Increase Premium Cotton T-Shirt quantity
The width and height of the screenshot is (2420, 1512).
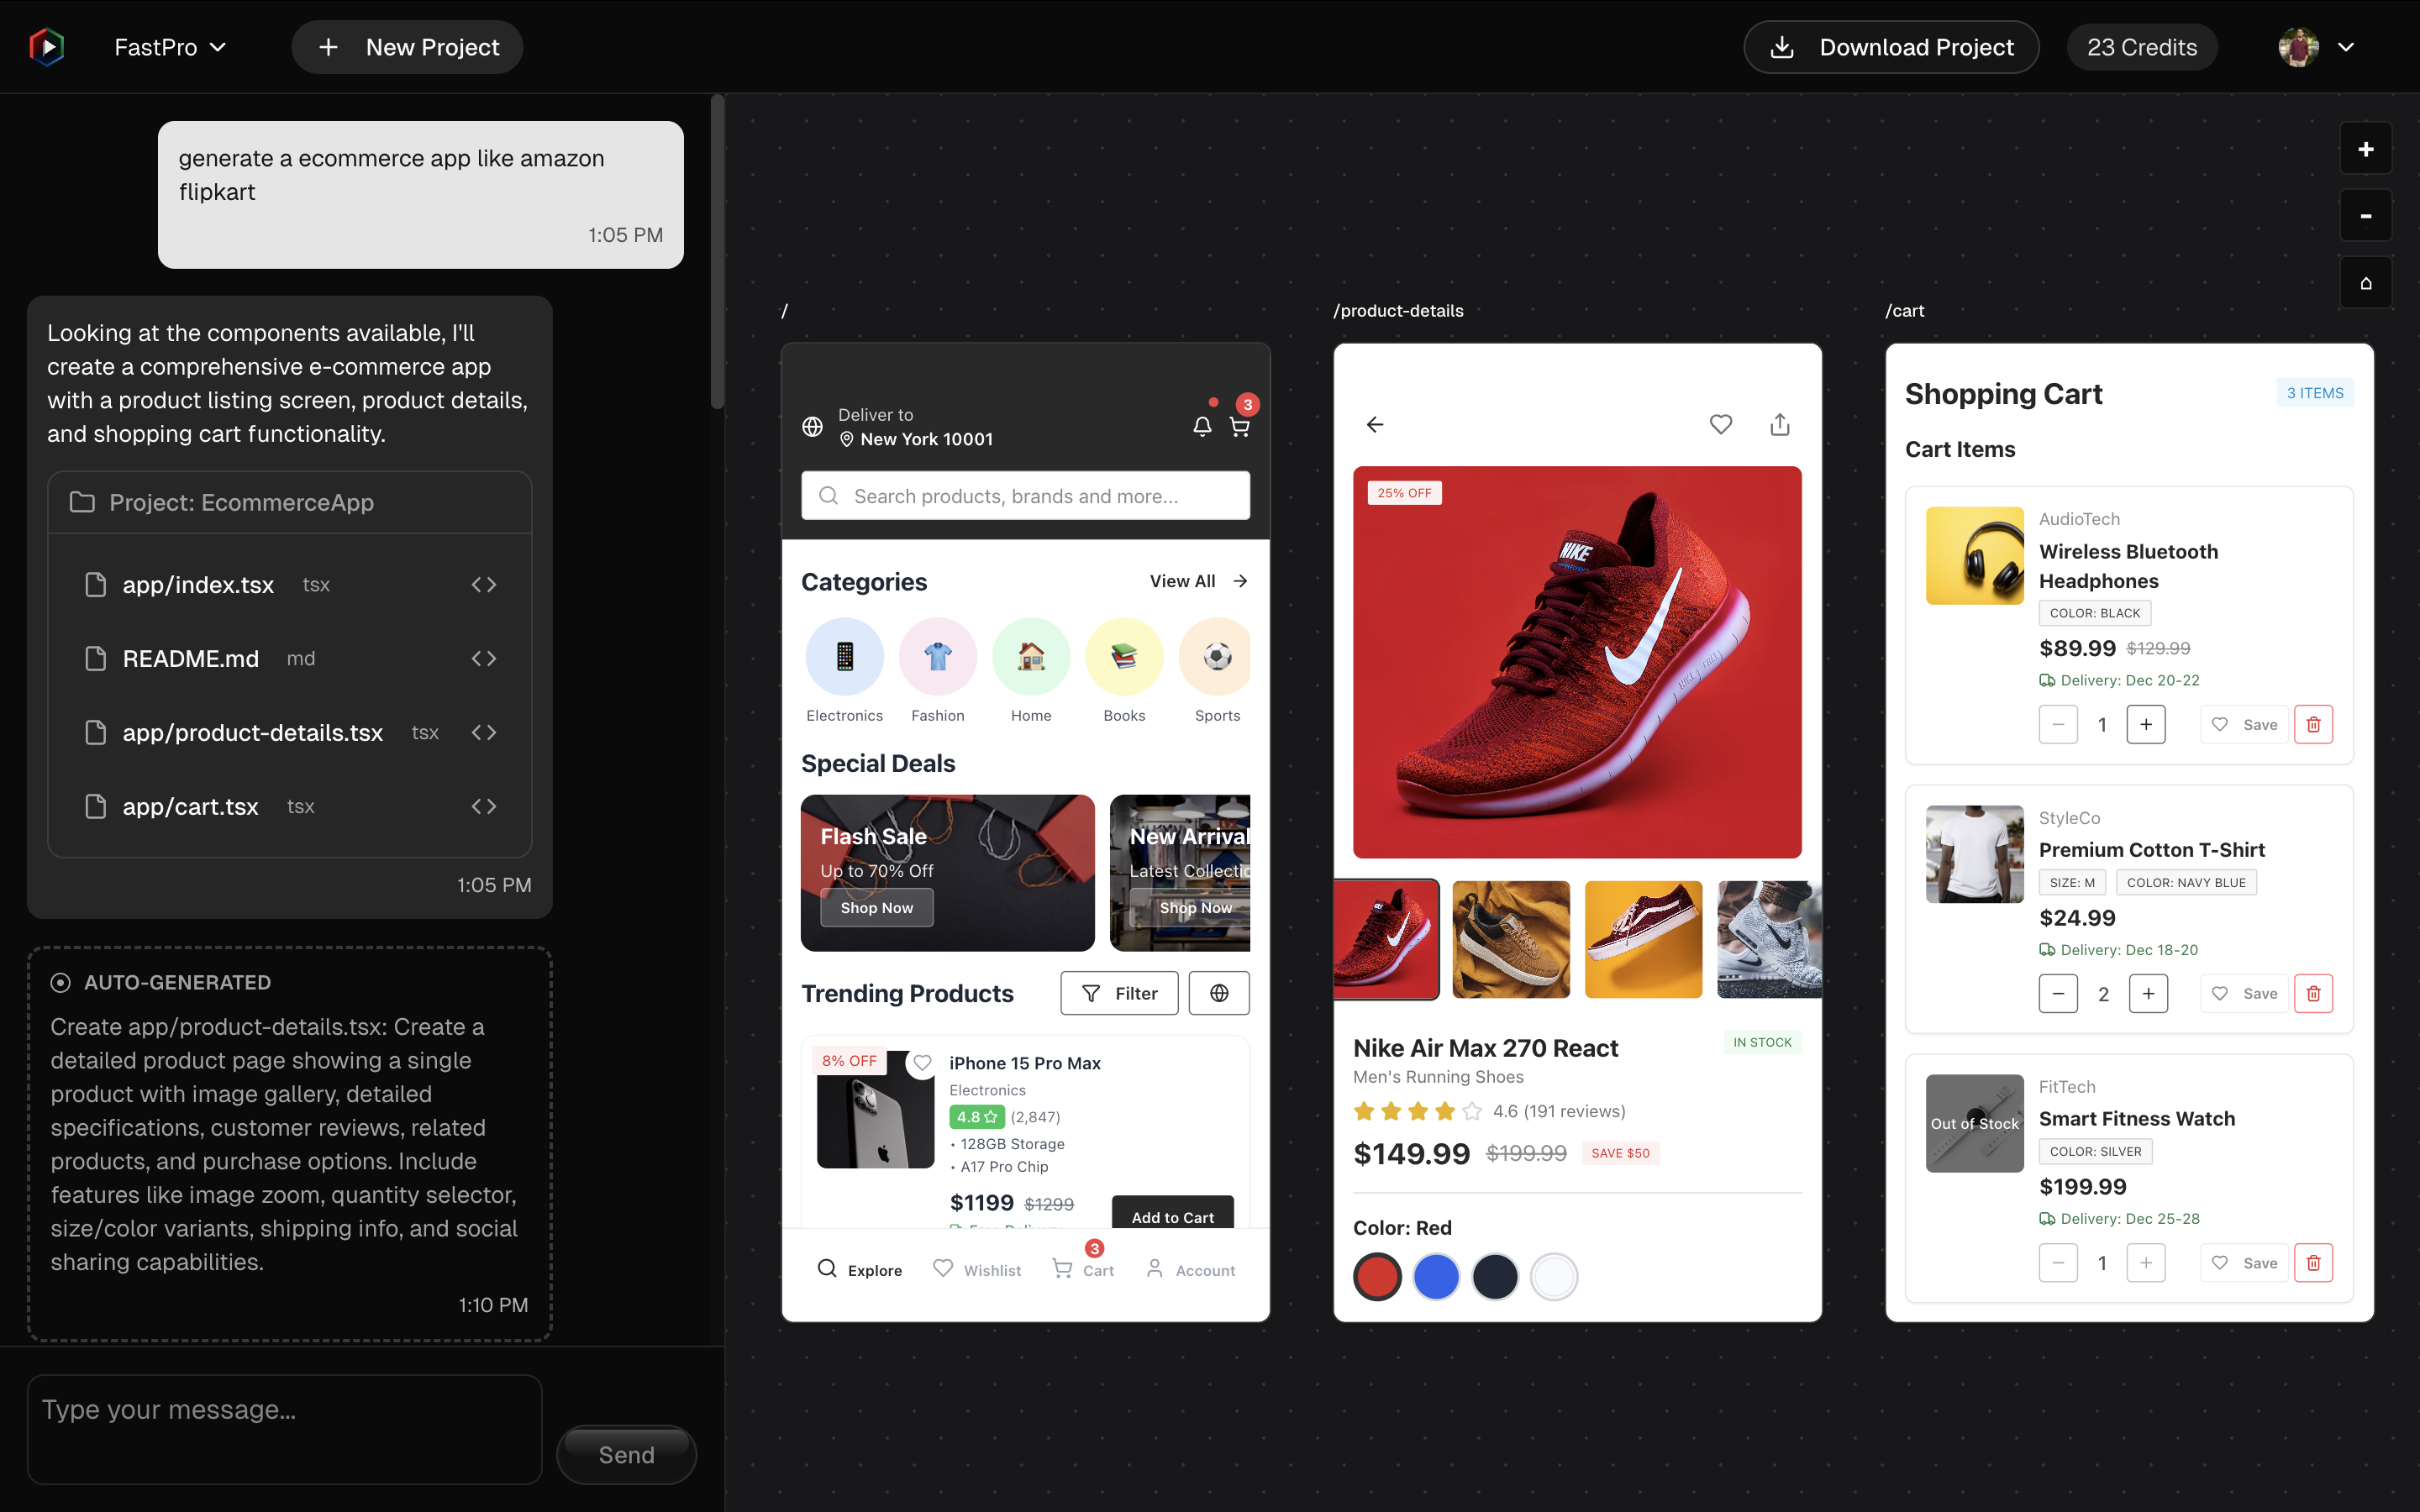(2148, 994)
